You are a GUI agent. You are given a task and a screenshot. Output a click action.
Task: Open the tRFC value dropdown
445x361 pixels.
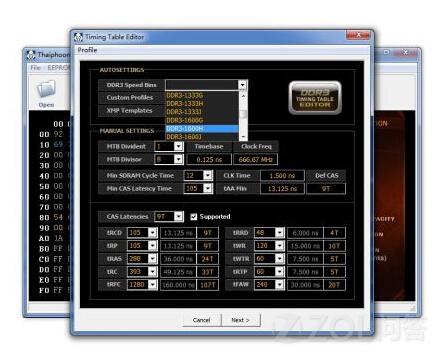153,285
